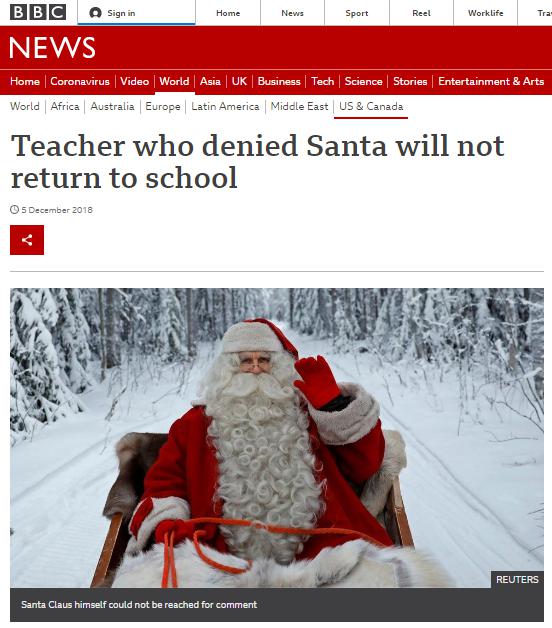Click the red share icon button
The image size is (552, 628).
coord(27,240)
